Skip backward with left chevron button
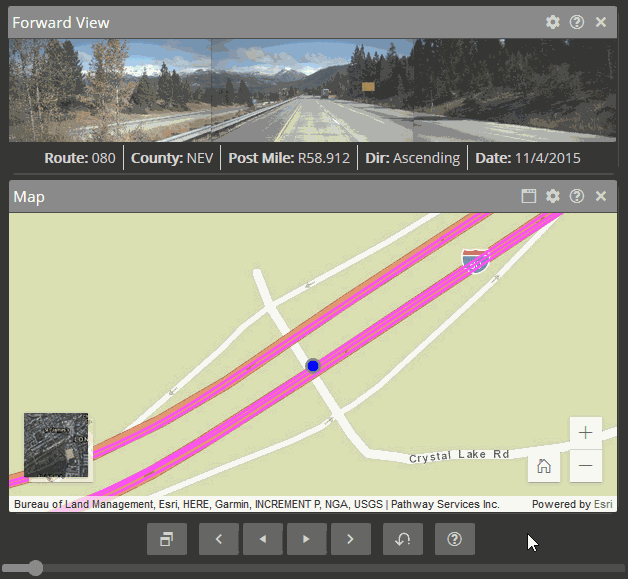The image size is (628, 579). [x=219, y=539]
